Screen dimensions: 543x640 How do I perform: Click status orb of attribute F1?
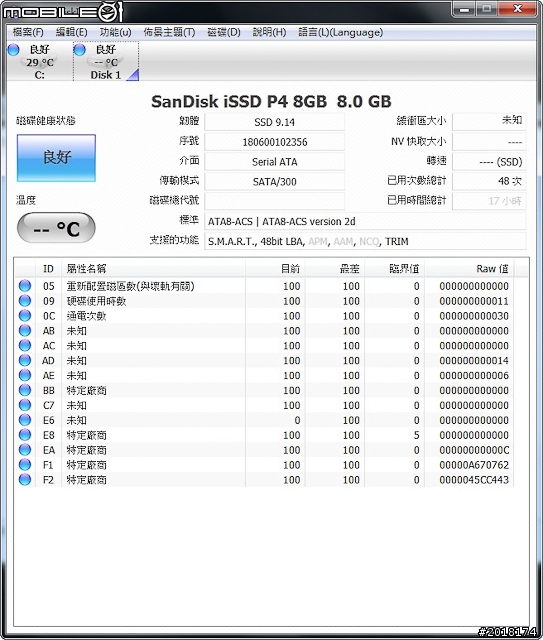[25, 464]
